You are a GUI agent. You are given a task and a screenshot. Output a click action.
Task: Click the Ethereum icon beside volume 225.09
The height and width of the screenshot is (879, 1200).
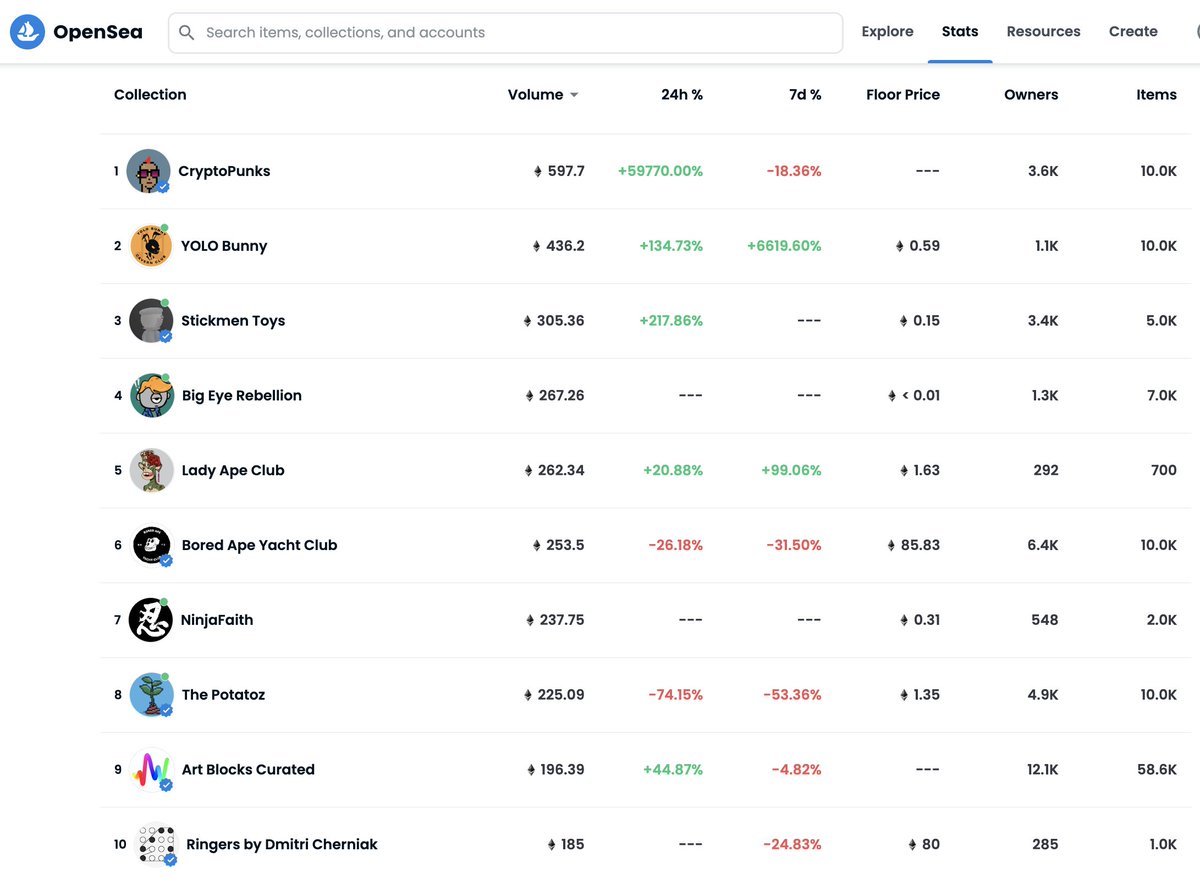[x=530, y=695]
